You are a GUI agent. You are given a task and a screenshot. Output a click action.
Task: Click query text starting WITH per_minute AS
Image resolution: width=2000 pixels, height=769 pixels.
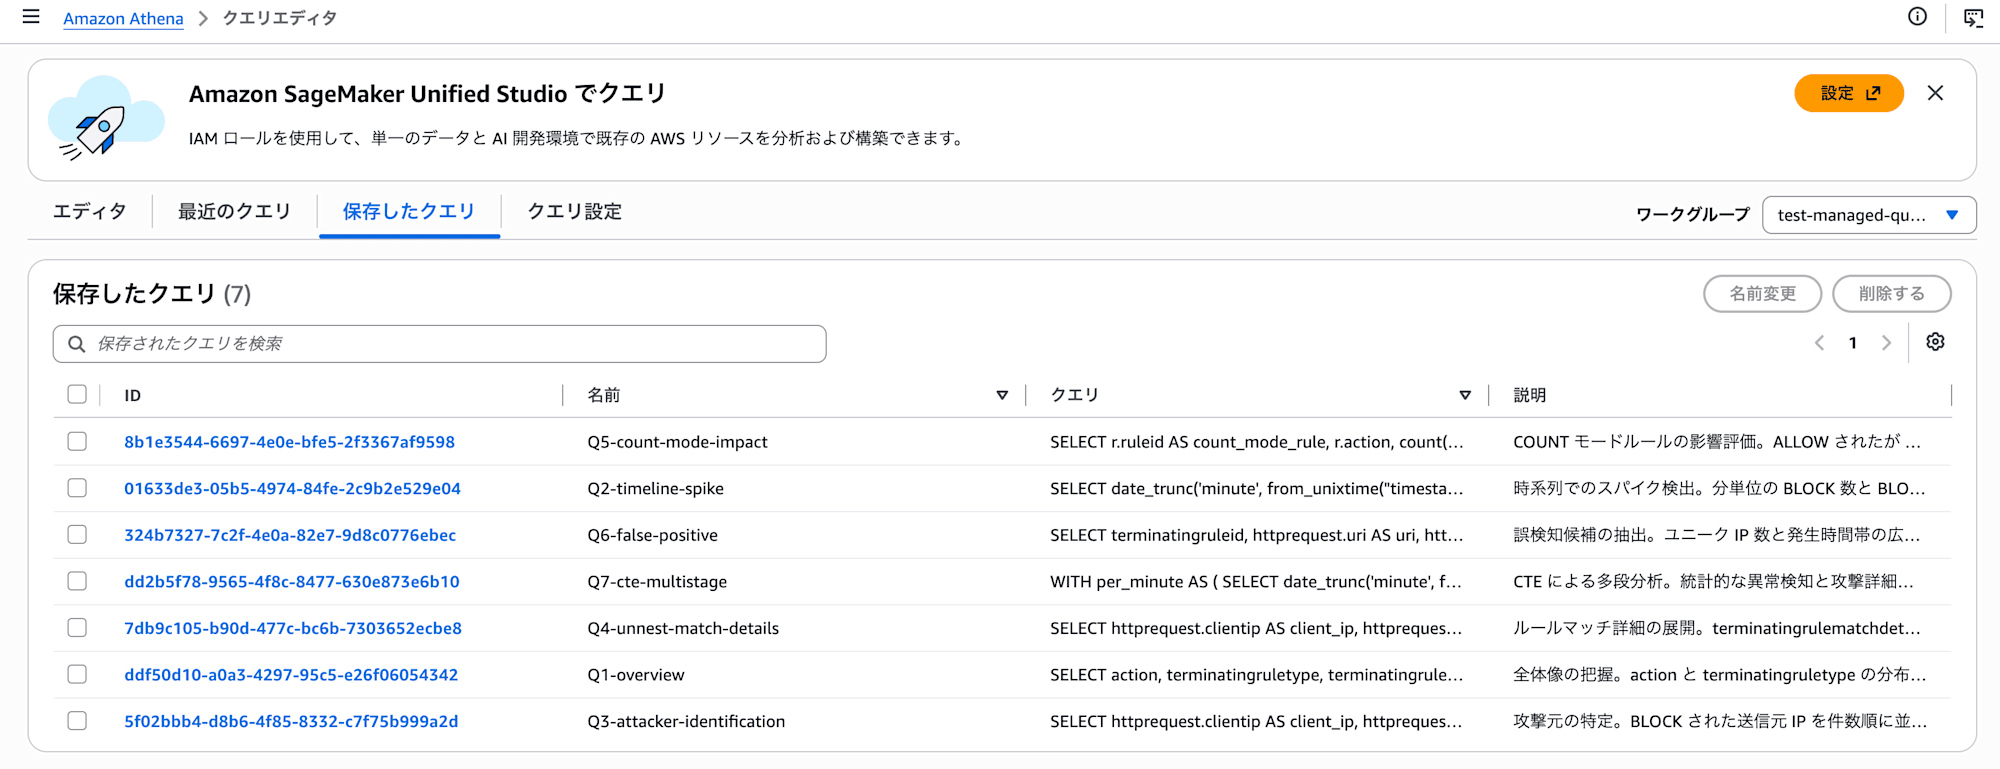click(1256, 582)
